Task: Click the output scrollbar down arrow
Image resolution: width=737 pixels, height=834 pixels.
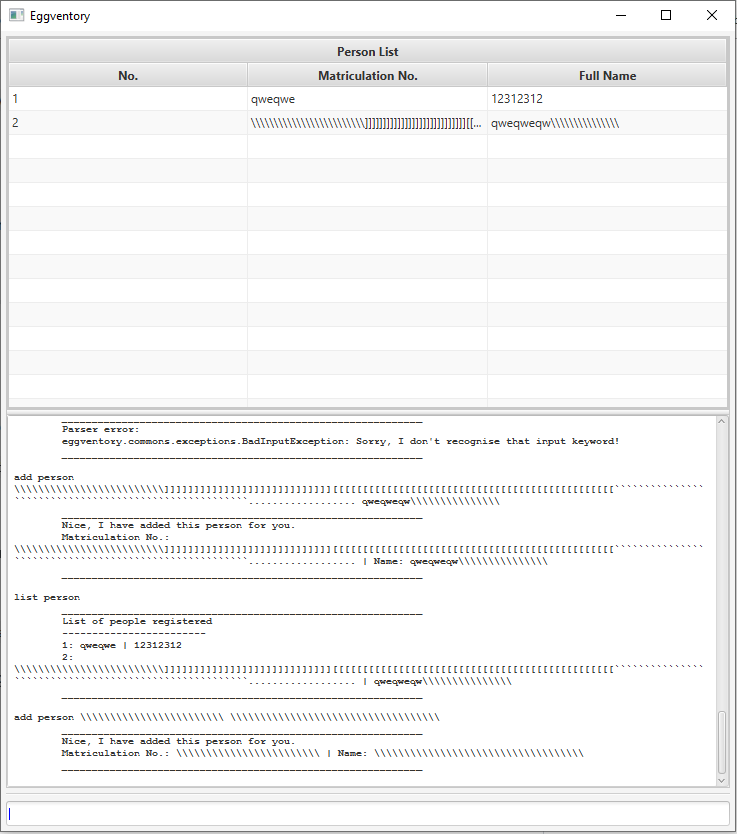Action: tap(722, 781)
